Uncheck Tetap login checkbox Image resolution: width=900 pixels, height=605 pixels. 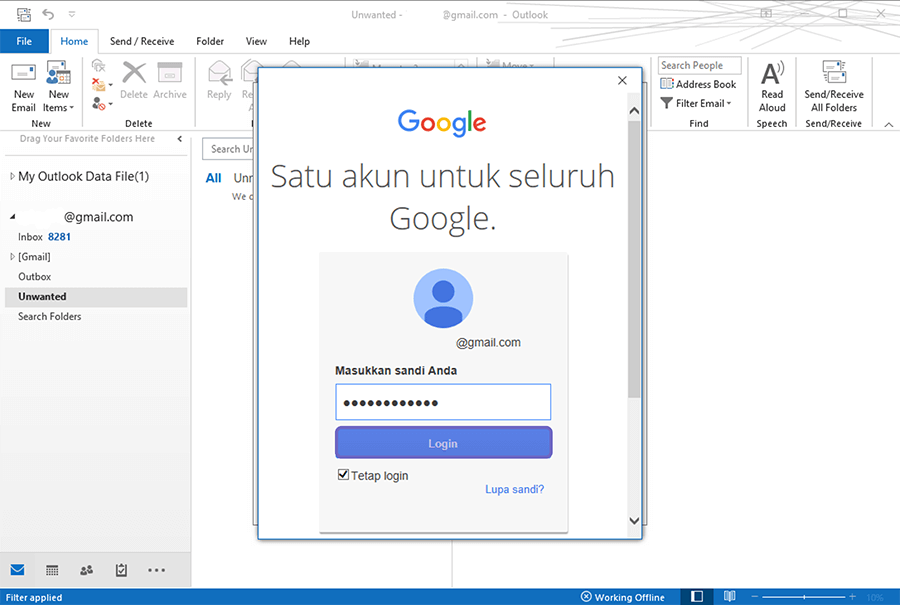tap(343, 475)
